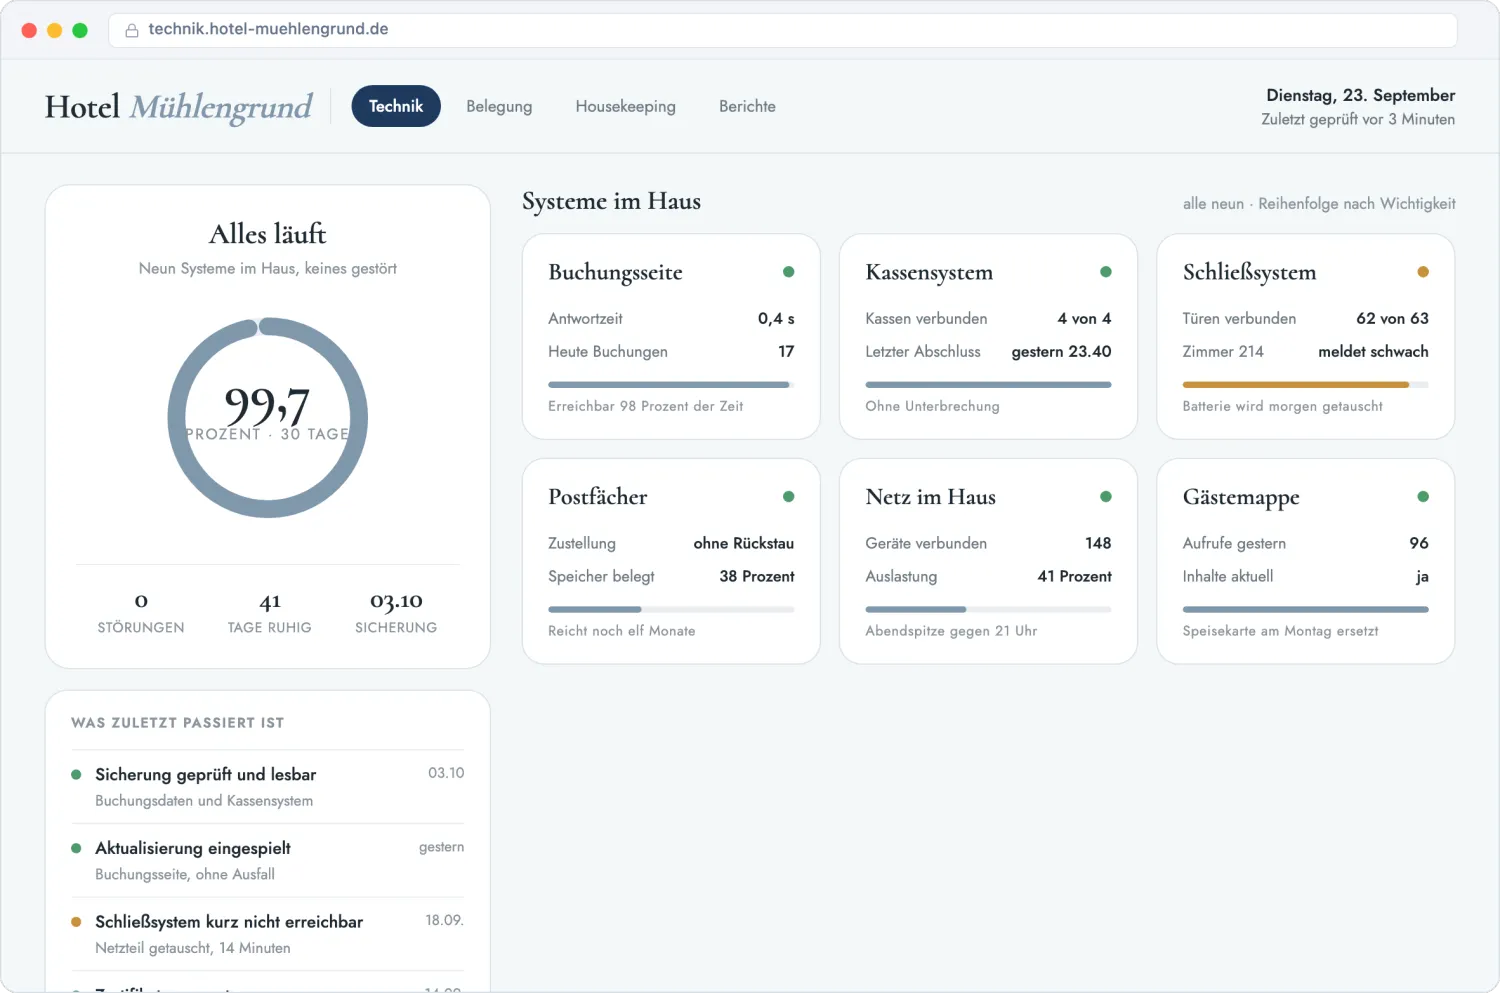The image size is (1500, 993).
Task: Click the green status dot on Netz im Haus card
Action: tap(1106, 497)
